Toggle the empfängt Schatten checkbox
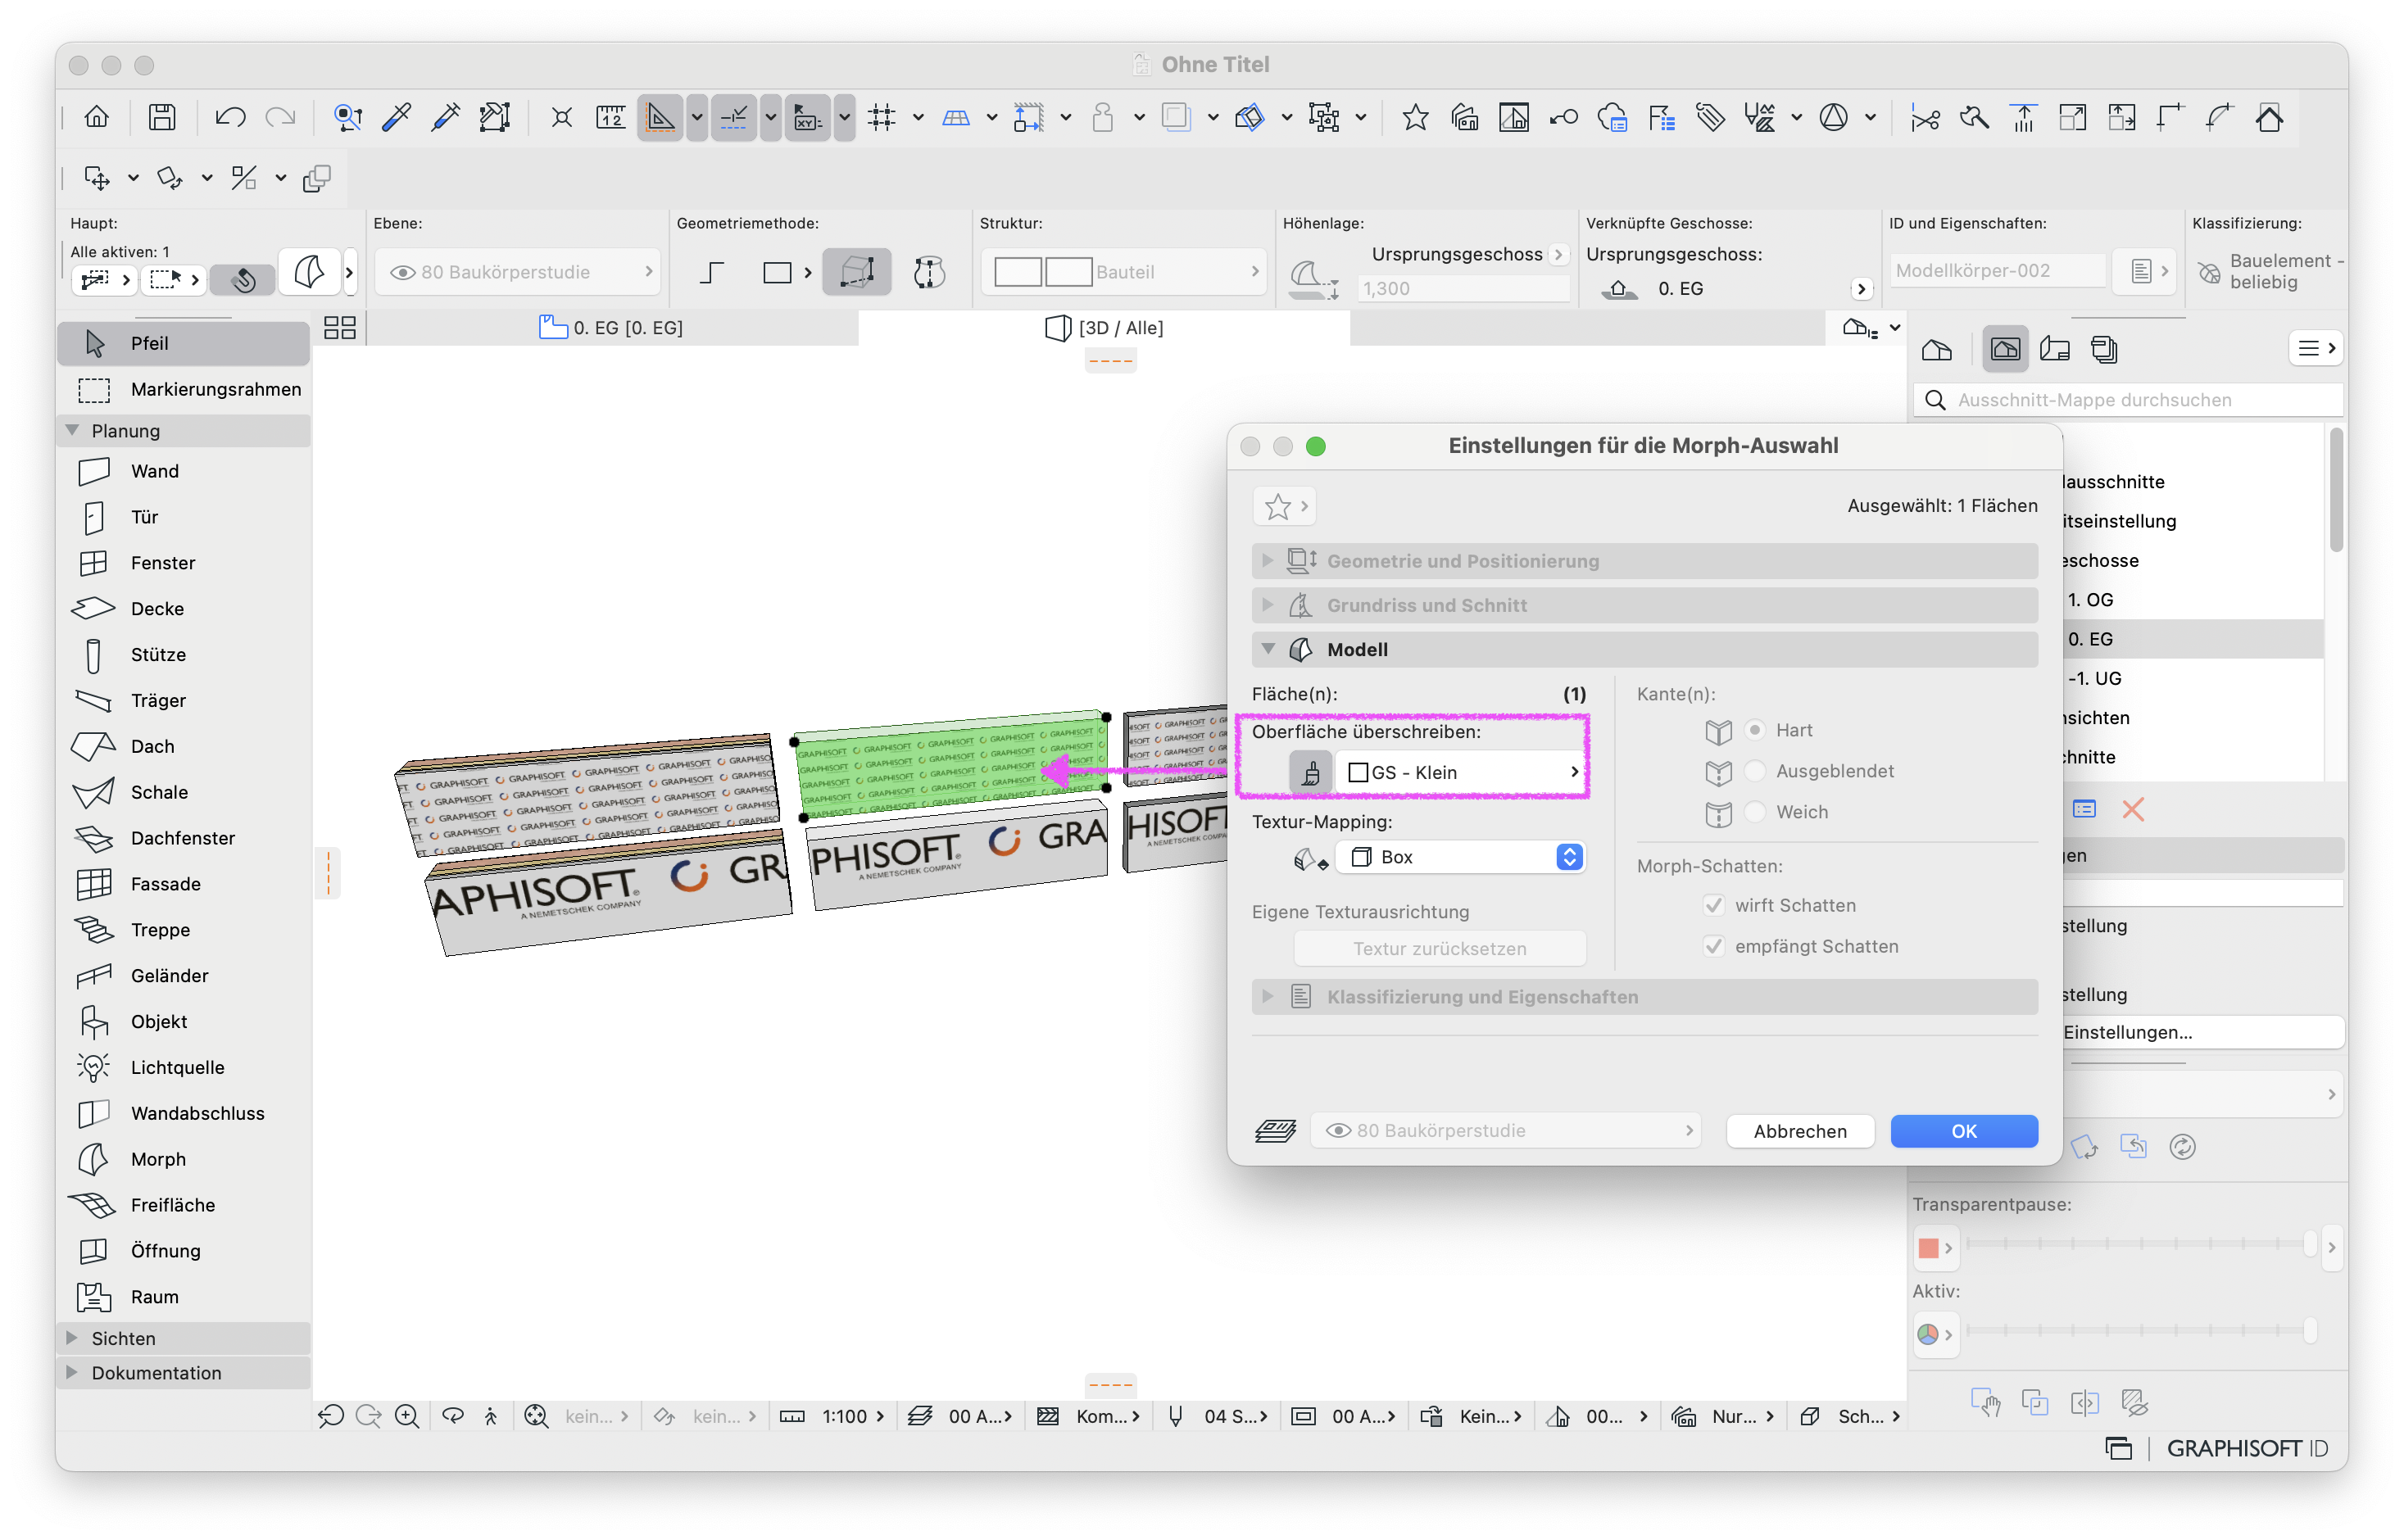 coord(1714,947)
